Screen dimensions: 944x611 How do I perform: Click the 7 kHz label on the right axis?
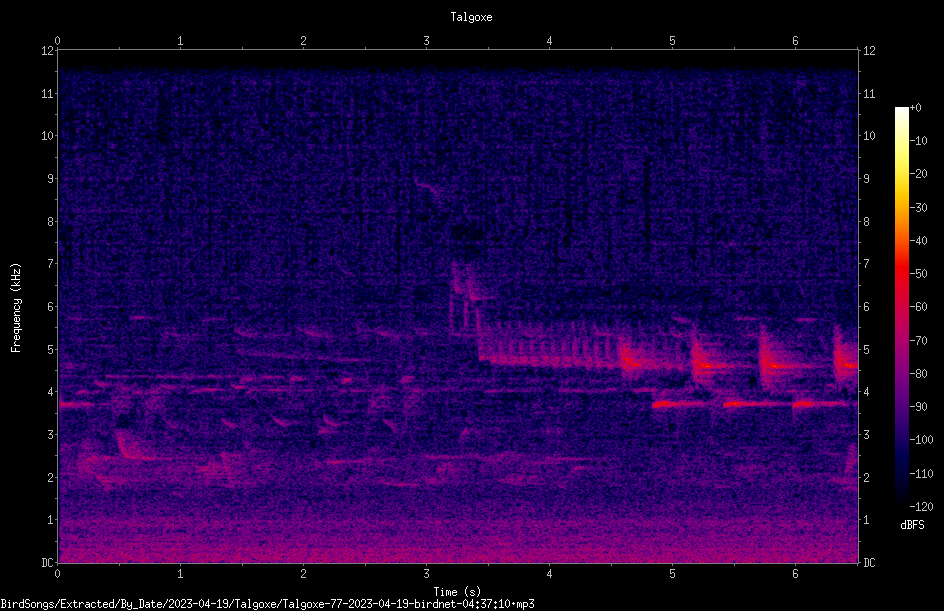pyautogui.click(x=866, y=264)
